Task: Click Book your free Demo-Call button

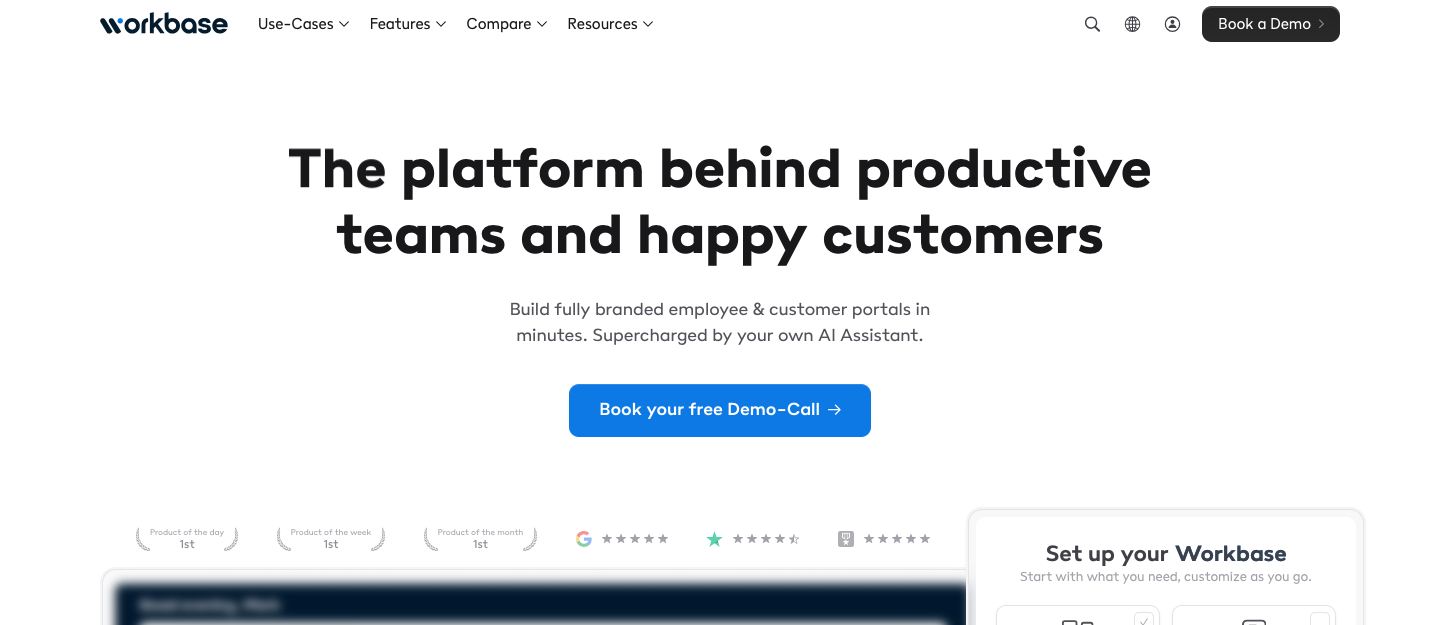Action: (x=720, y=410)
